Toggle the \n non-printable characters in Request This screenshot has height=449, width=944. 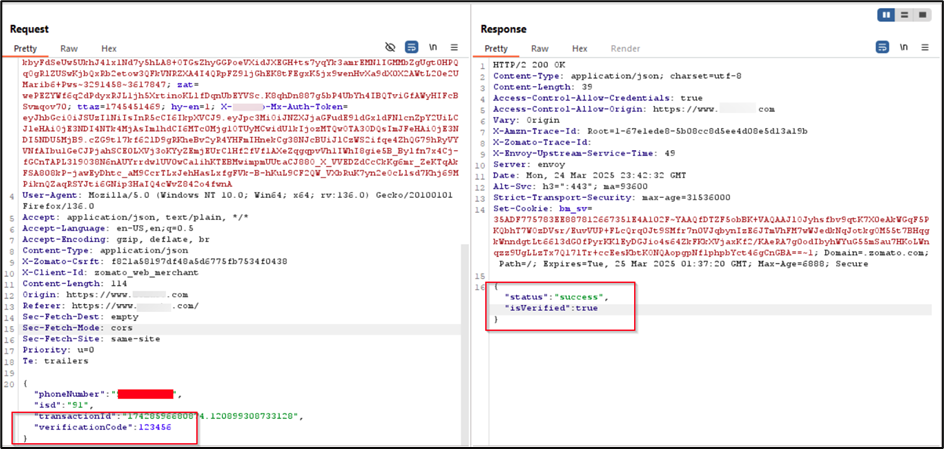pyautogui.click(x=432, y=48)
